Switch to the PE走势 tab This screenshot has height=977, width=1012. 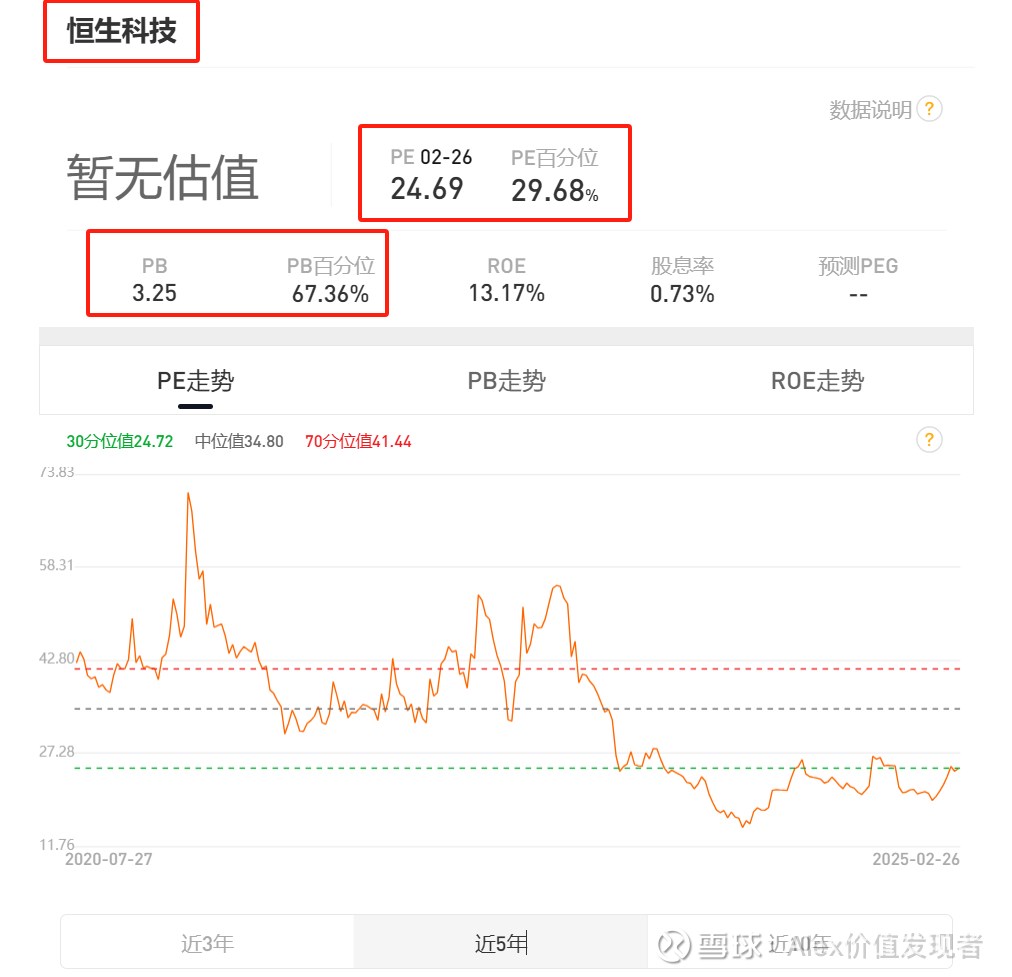coord(196,381)
